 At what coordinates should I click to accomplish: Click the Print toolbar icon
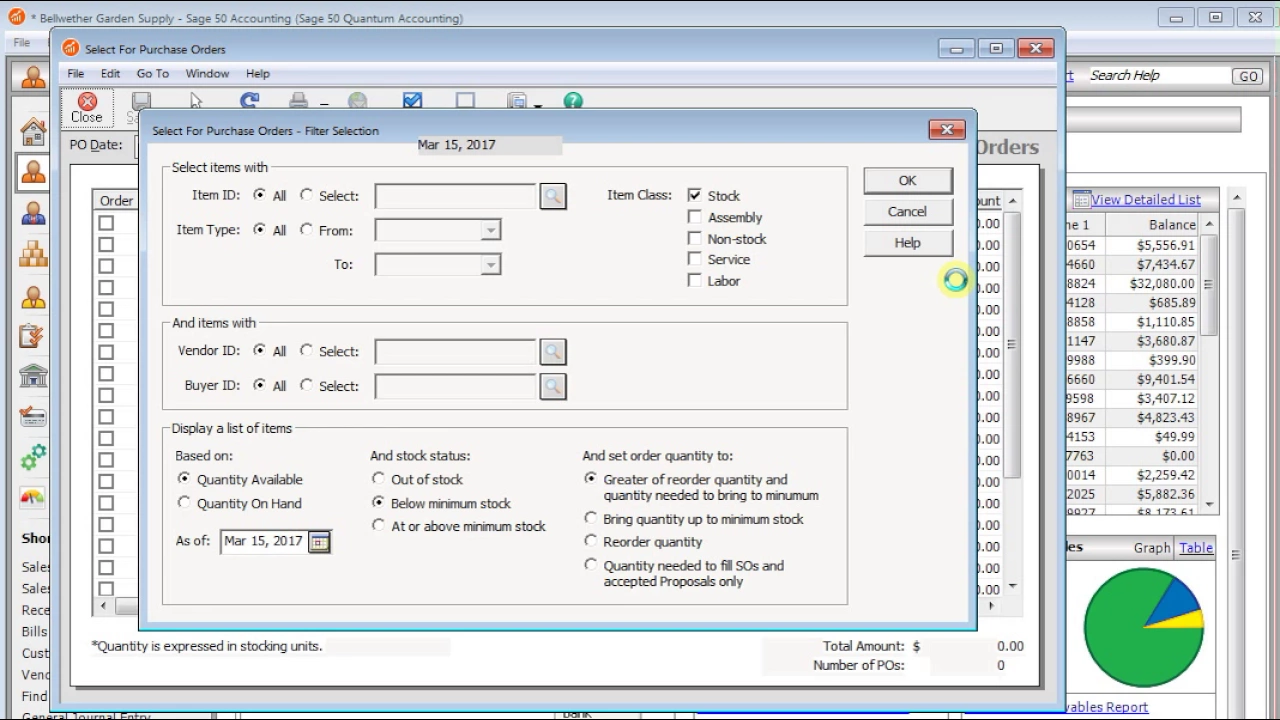(x=298, y=101)
